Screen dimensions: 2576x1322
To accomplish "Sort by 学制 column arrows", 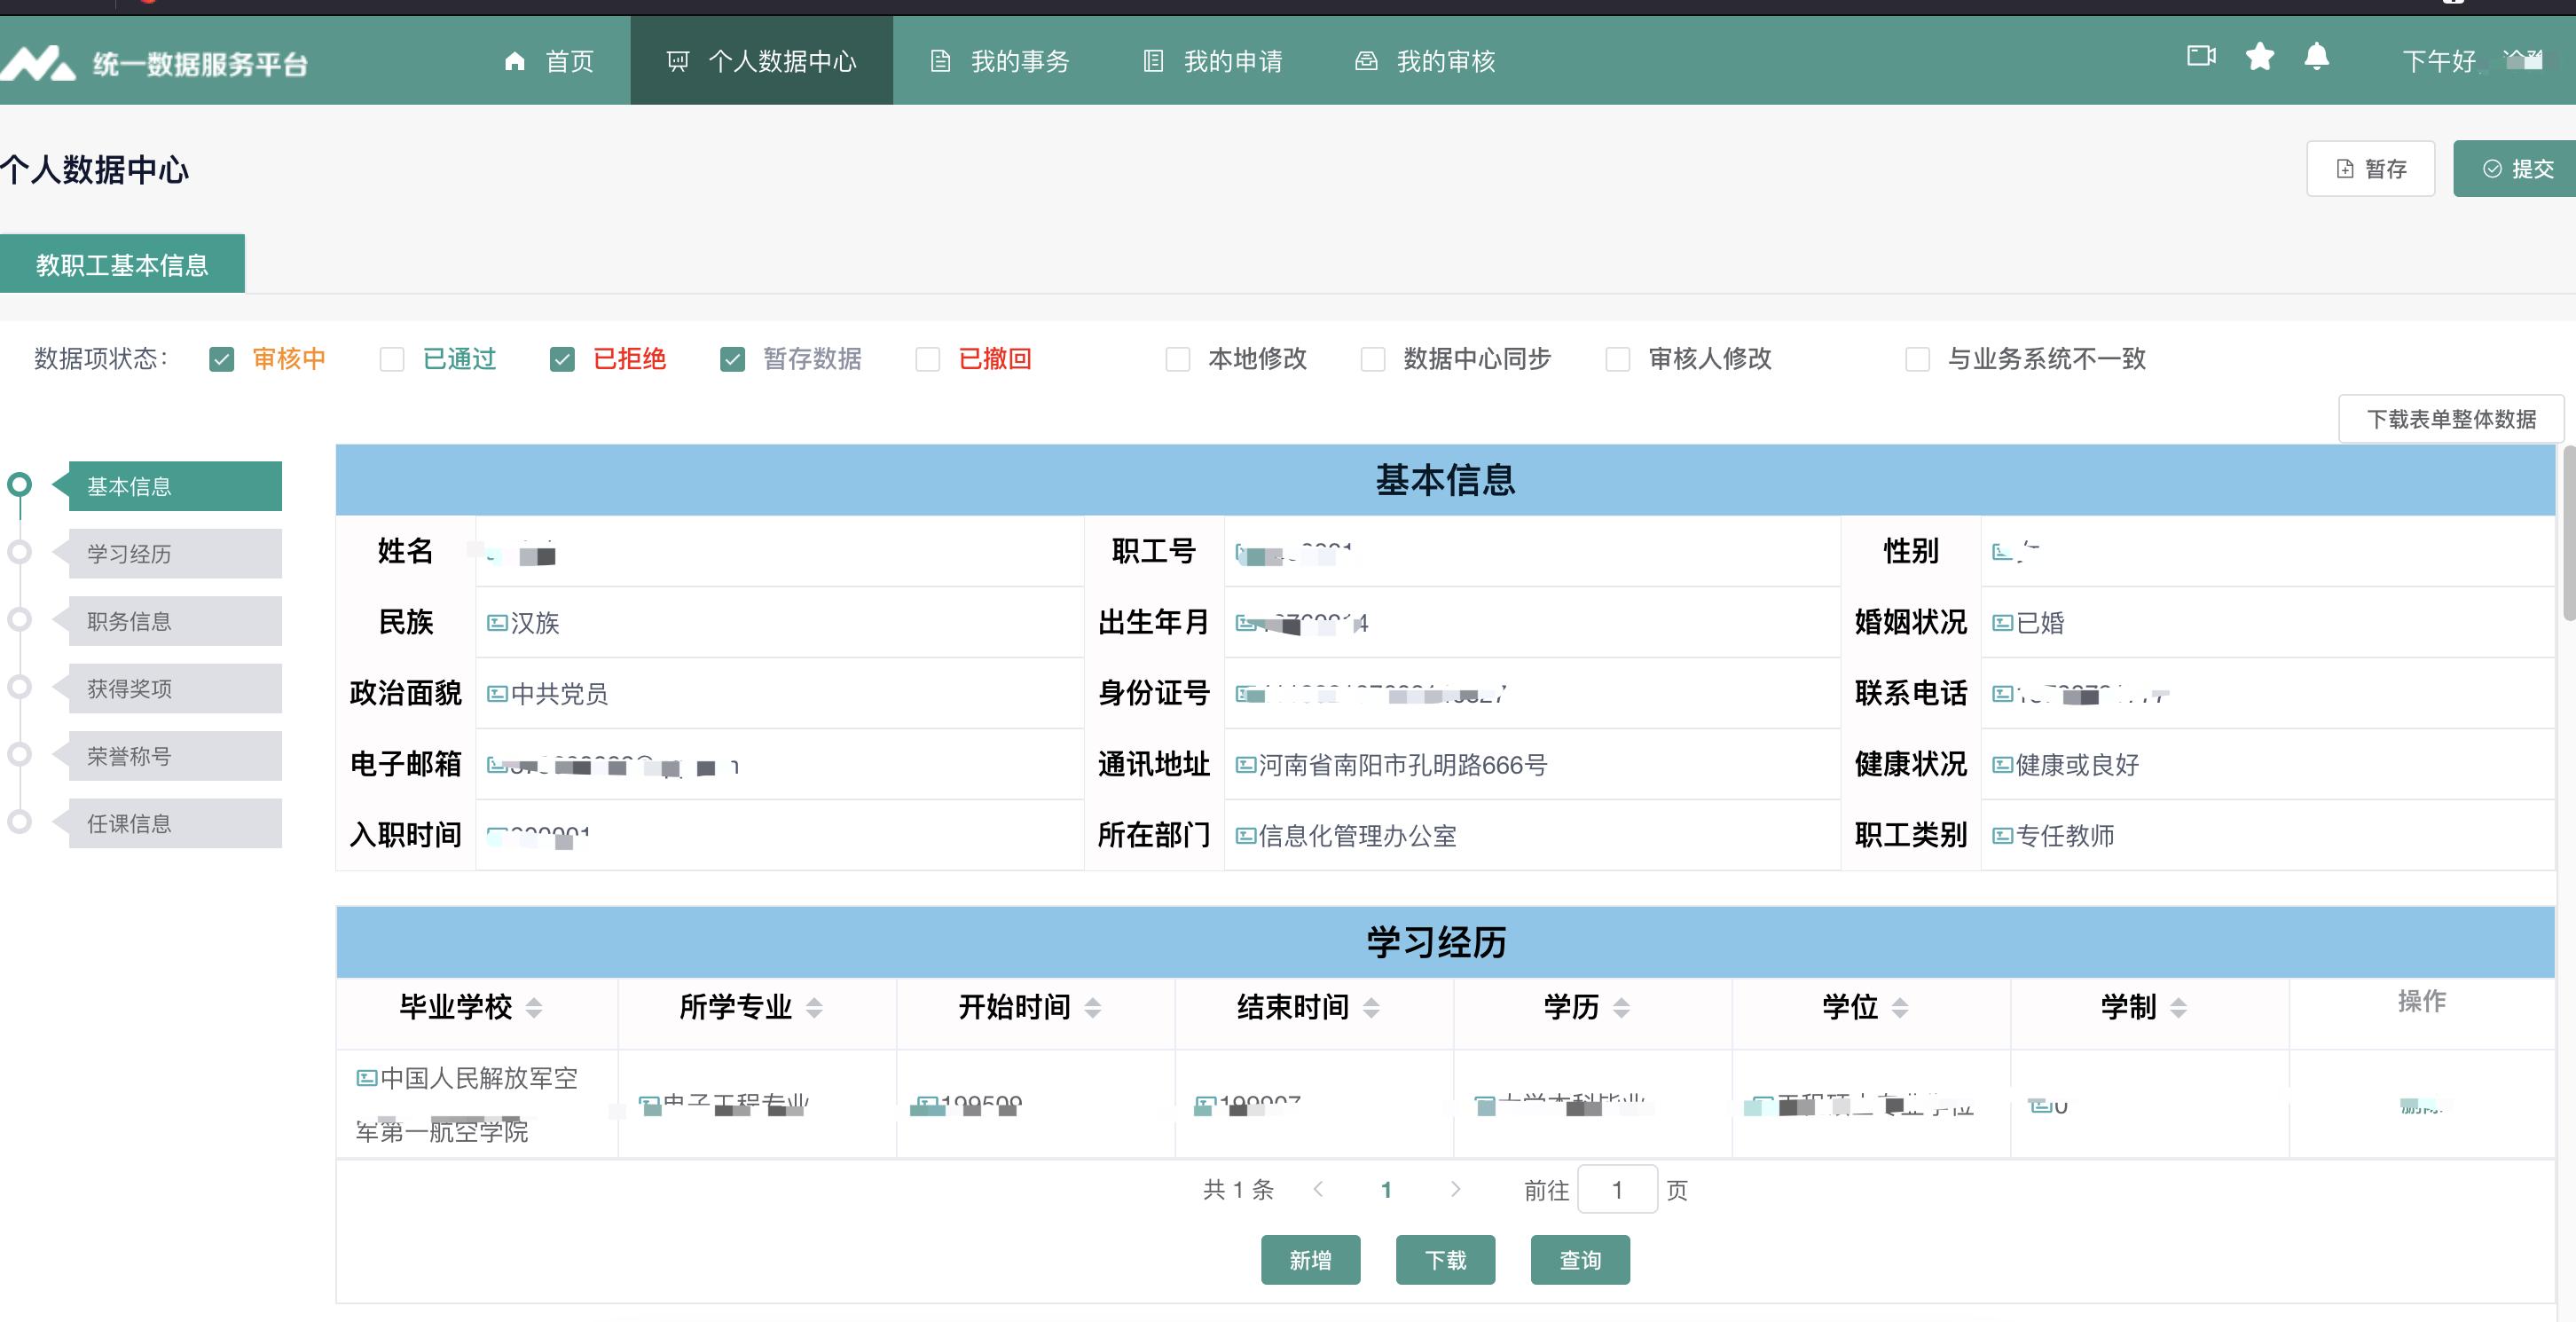I will [x=2178, y=1008].
